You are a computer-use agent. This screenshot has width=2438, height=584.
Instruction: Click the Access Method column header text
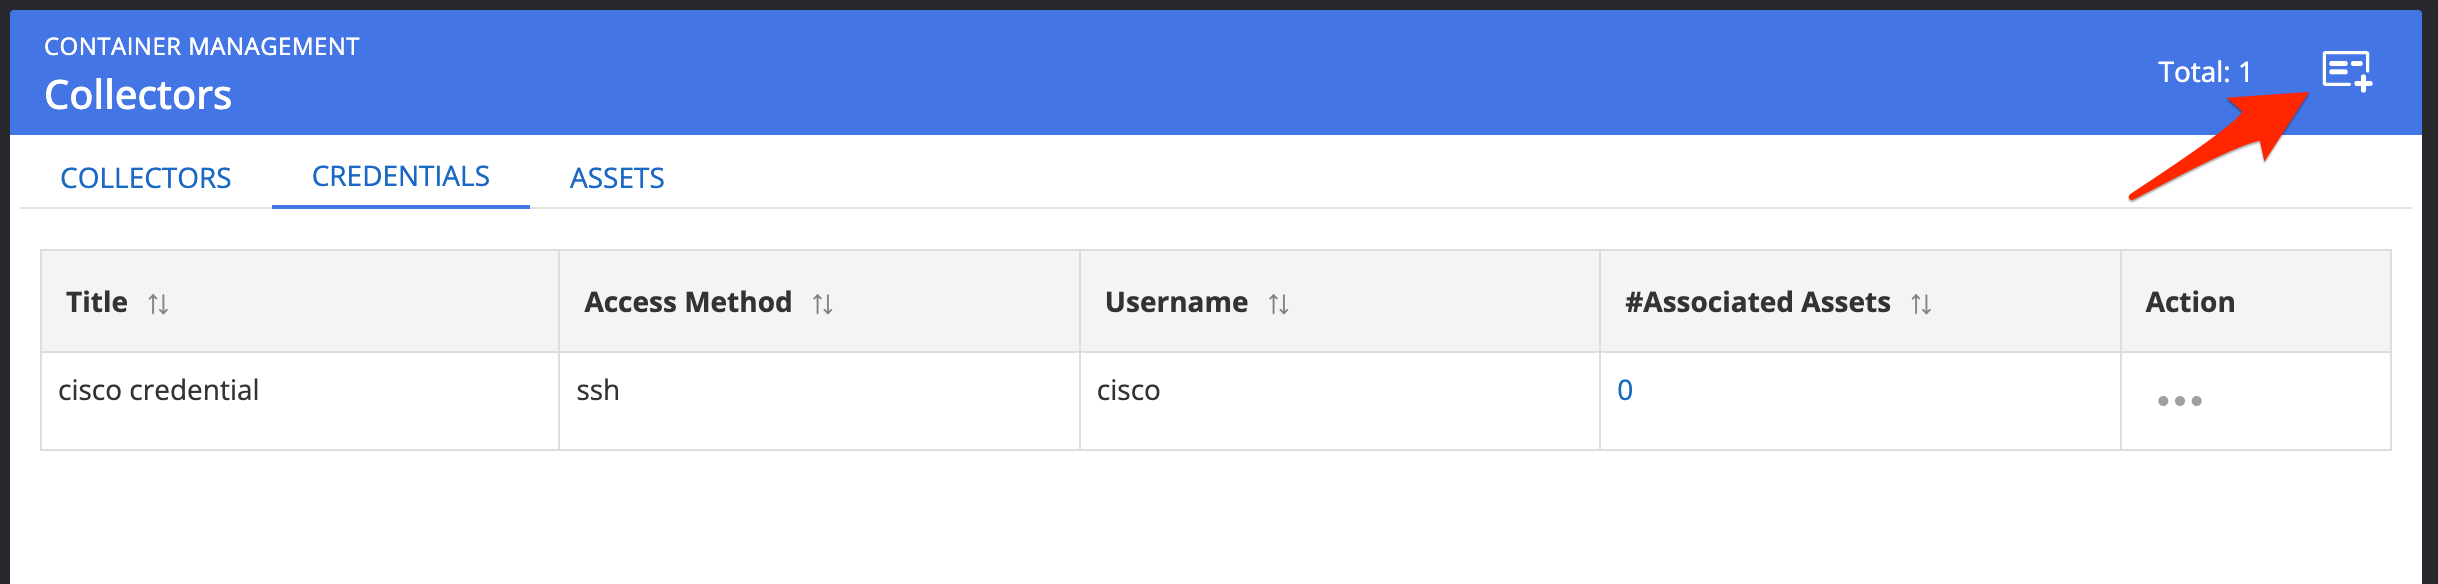(x=688, y=302)
